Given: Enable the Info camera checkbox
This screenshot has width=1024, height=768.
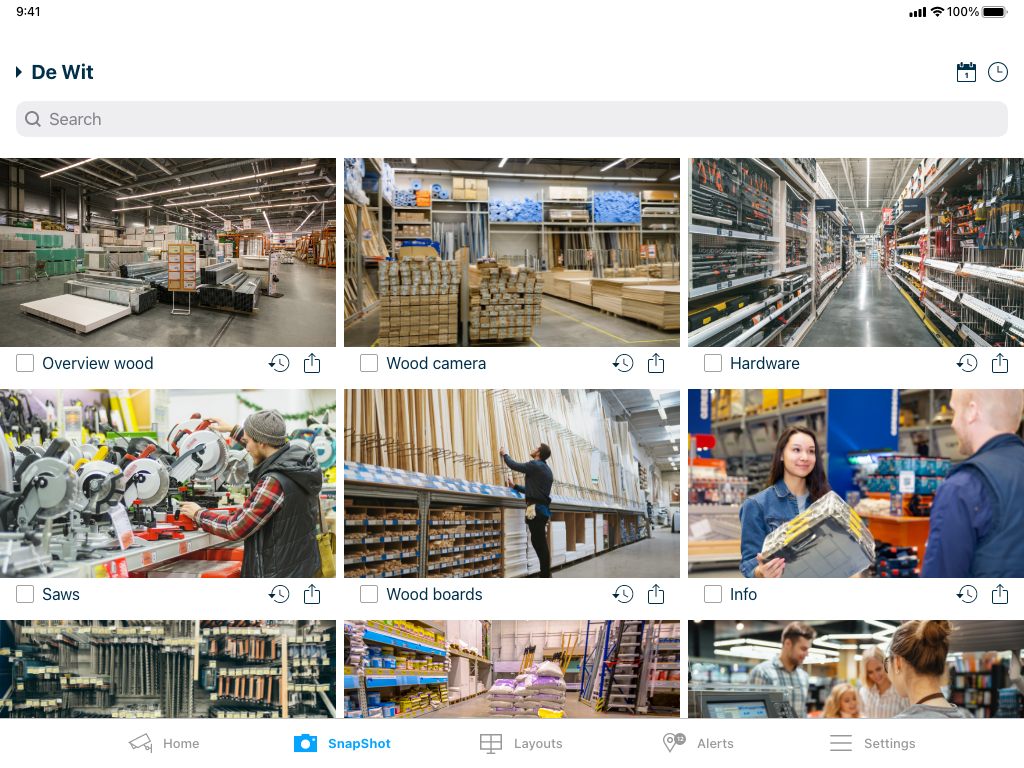Looking at the screenshot, I should [712, 594].
